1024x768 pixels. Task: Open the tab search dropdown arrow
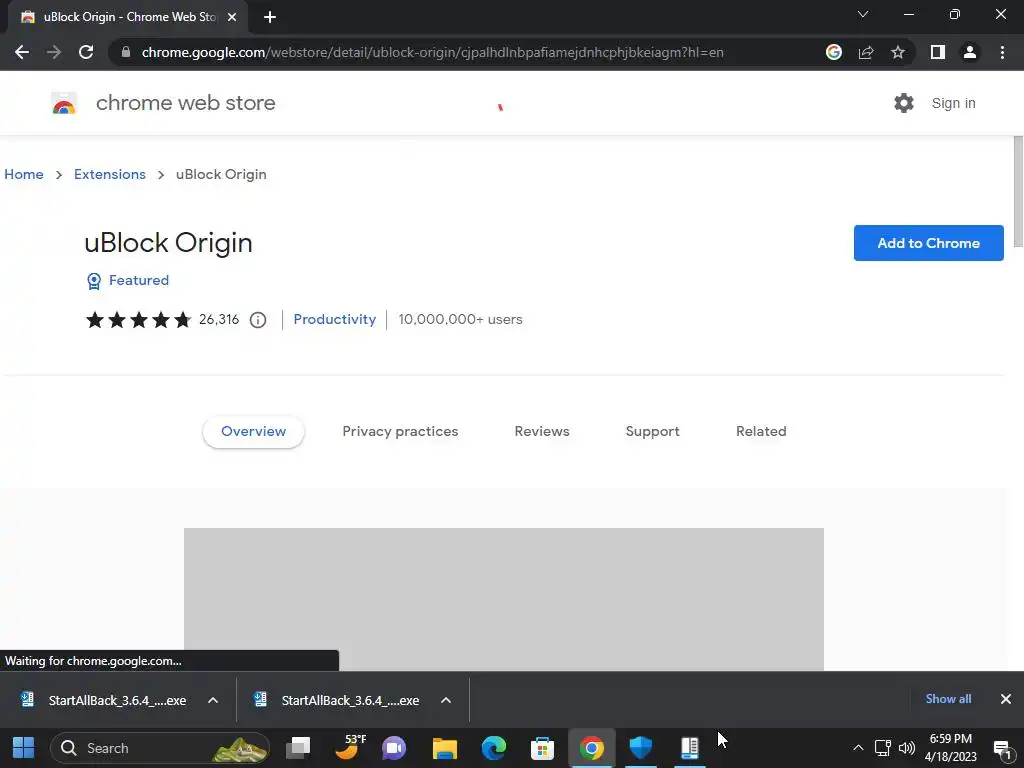(863, 14)
